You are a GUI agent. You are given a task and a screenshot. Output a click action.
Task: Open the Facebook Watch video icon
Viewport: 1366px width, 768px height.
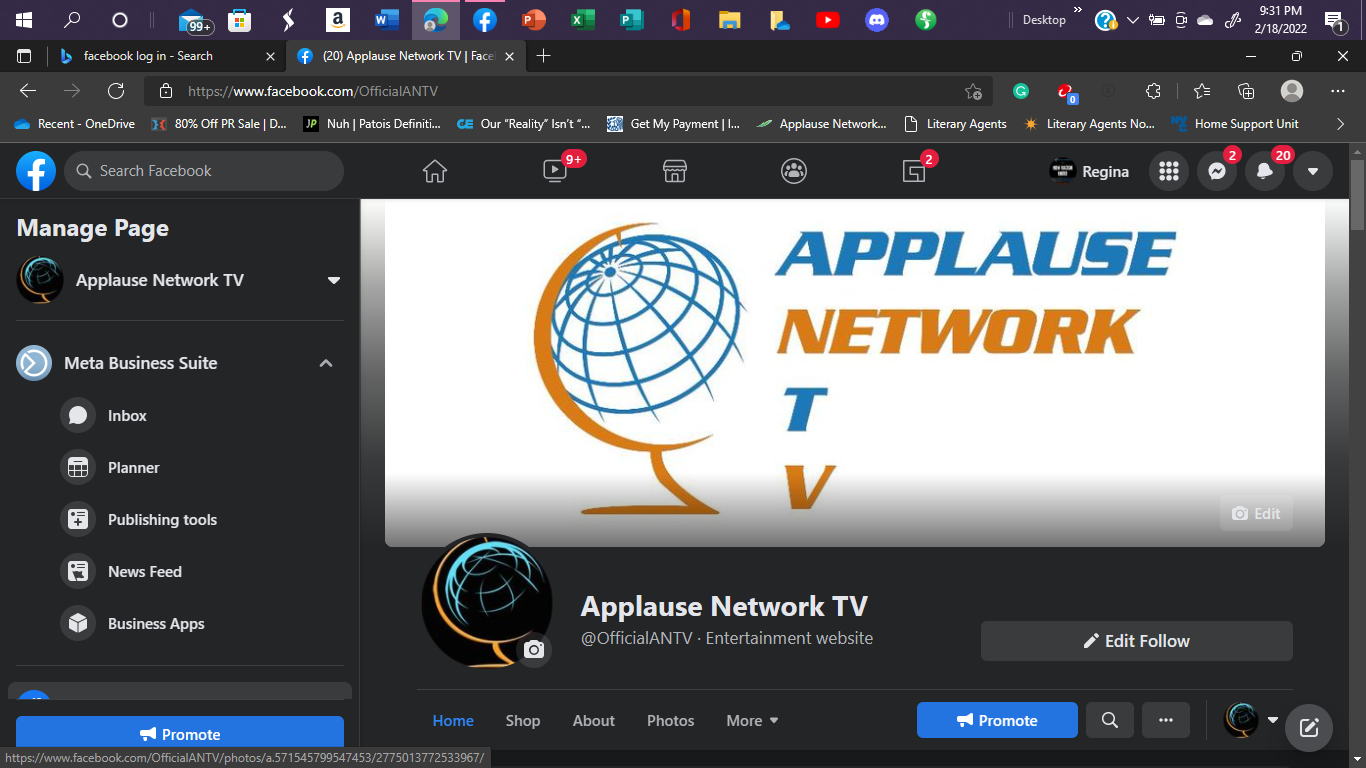pos(555,171)
